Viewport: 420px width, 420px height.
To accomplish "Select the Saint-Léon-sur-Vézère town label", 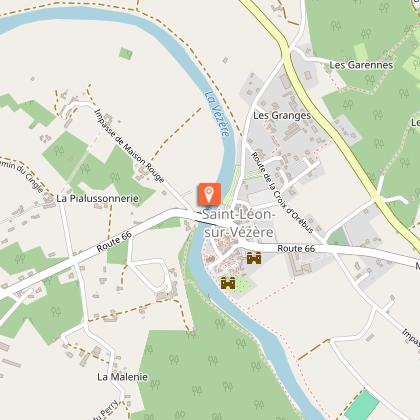I will pos(239,223).
